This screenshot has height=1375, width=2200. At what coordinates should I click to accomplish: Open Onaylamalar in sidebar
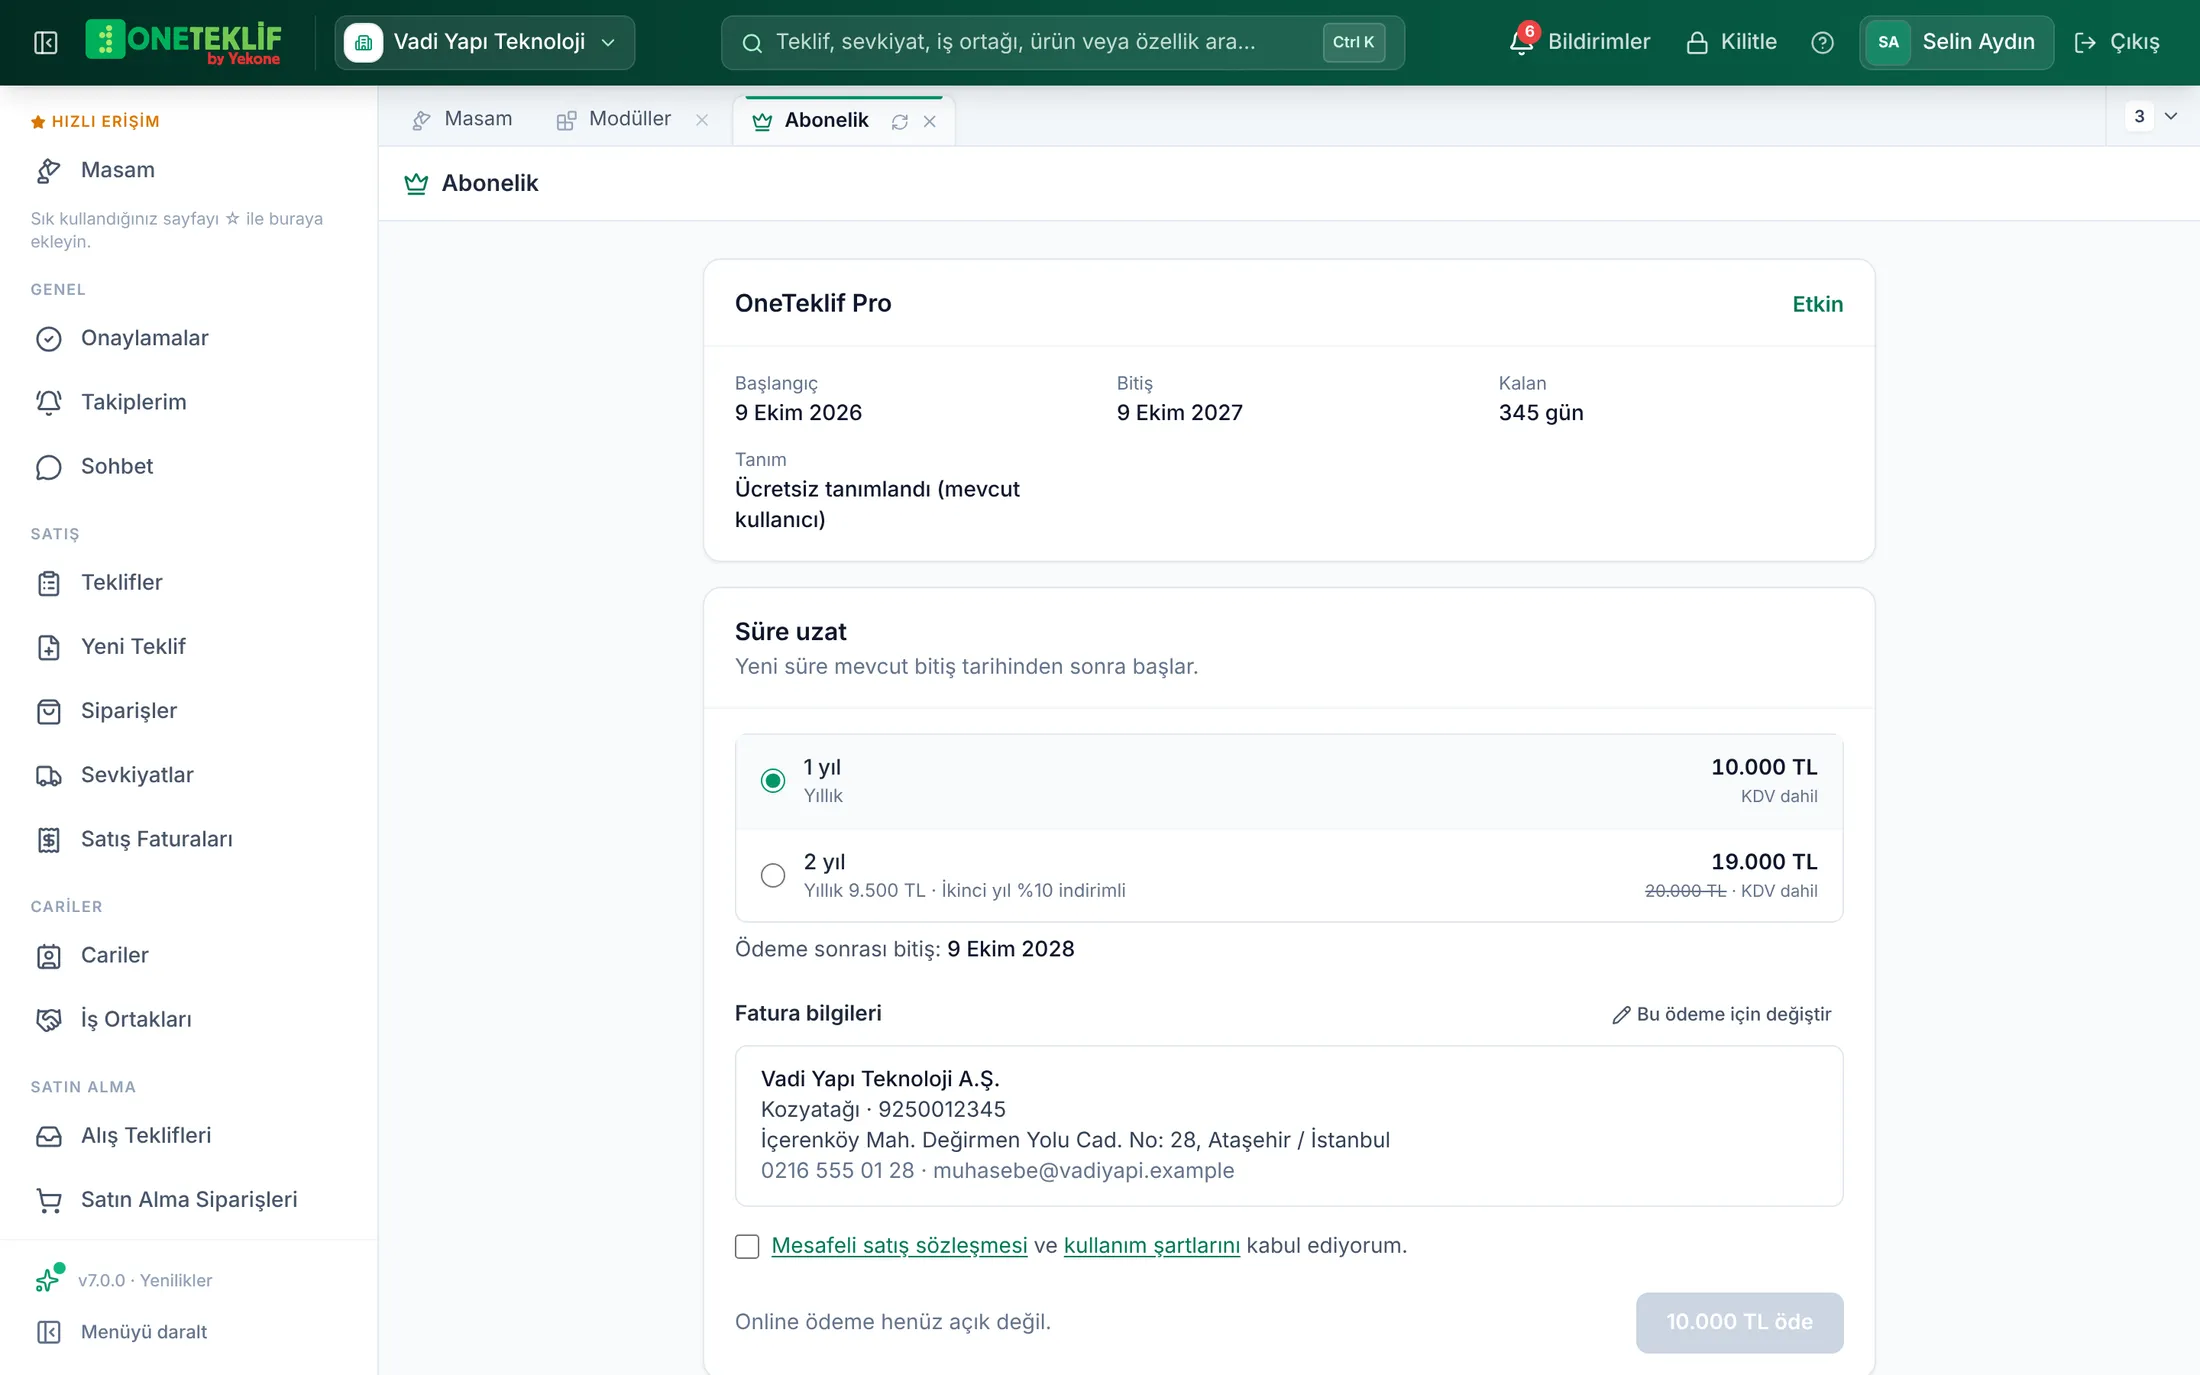click(x=189, y=338)
